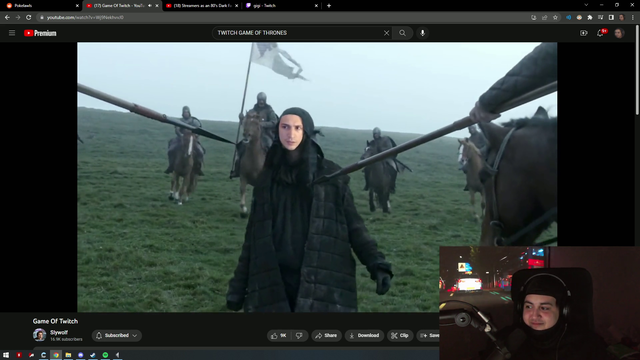The height and width of the screenshot is (360, 640).
Task: Open the Windows Start menu
Action: pyautogui.click(x=6, y=355)
